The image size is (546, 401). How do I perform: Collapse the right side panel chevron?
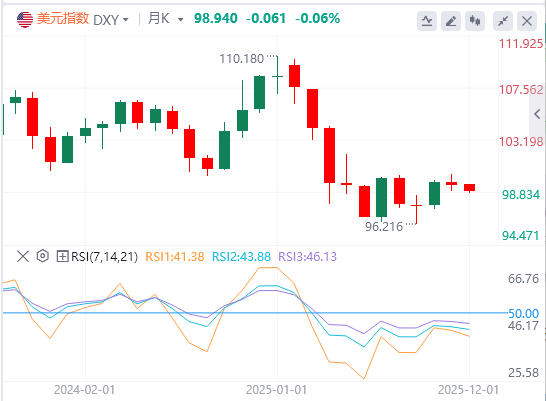pyautogui.click(x=537, y=114)
